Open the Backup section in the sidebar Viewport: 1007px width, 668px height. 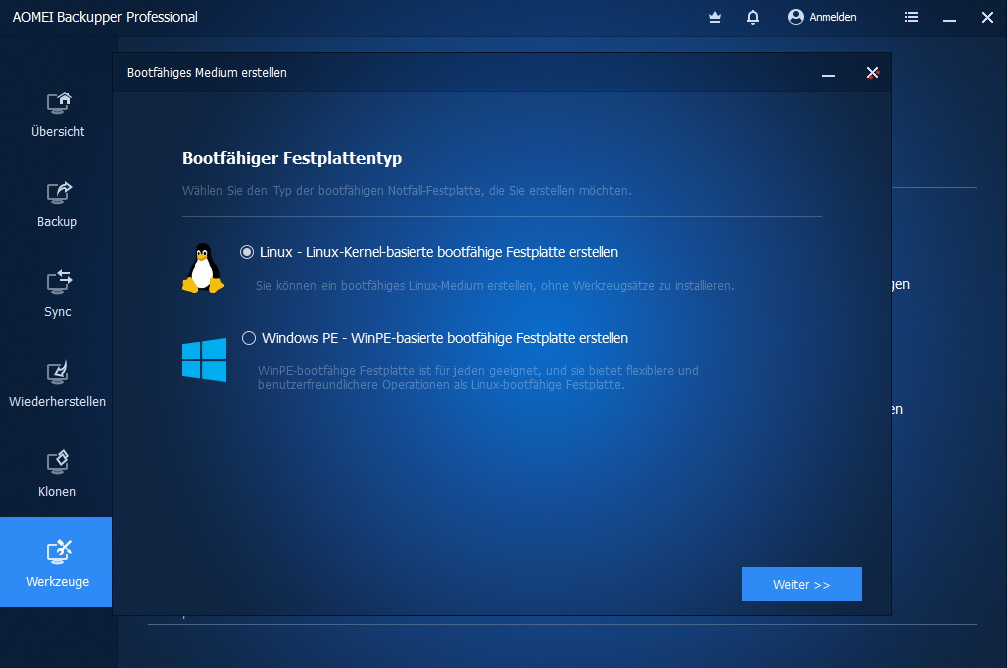57,206
